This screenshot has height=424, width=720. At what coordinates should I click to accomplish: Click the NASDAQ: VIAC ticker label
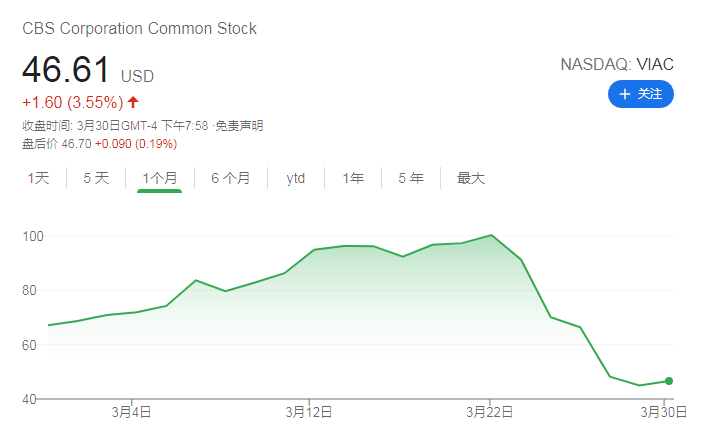pyautogui.click(x=617, y=64)
